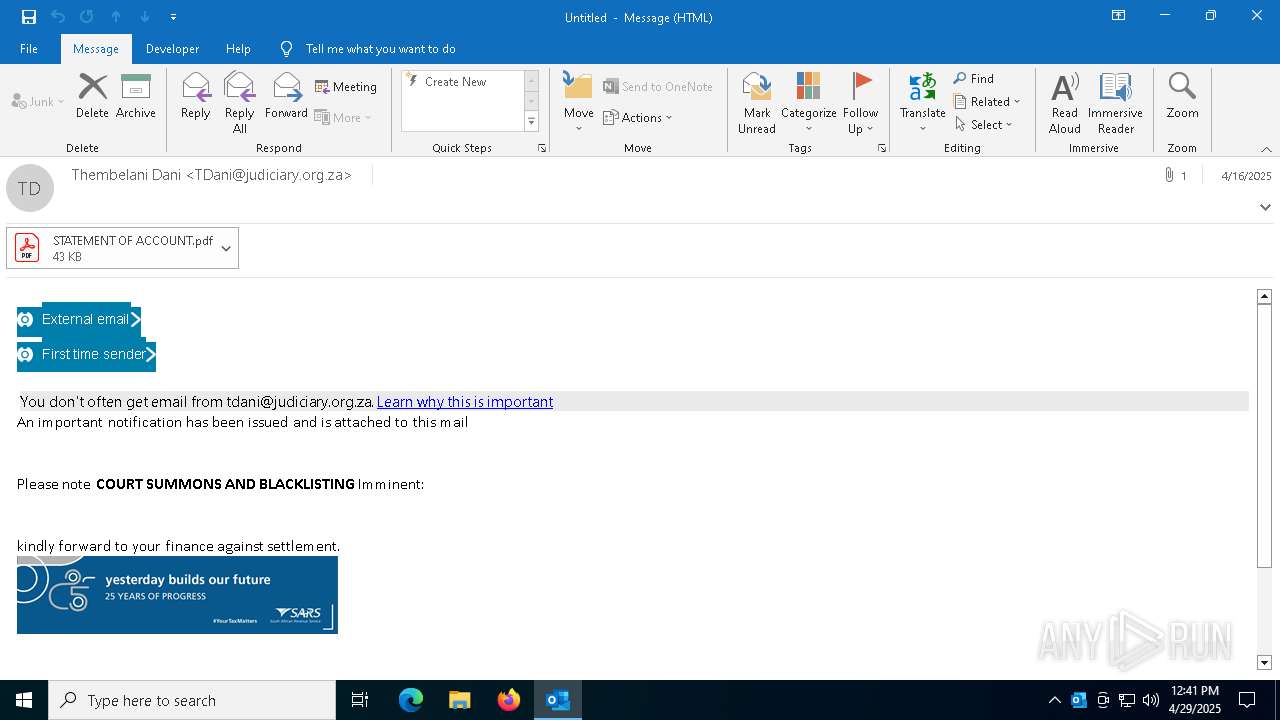Open Task View
The image size is (1280, 720).
[x=360, y=700]
